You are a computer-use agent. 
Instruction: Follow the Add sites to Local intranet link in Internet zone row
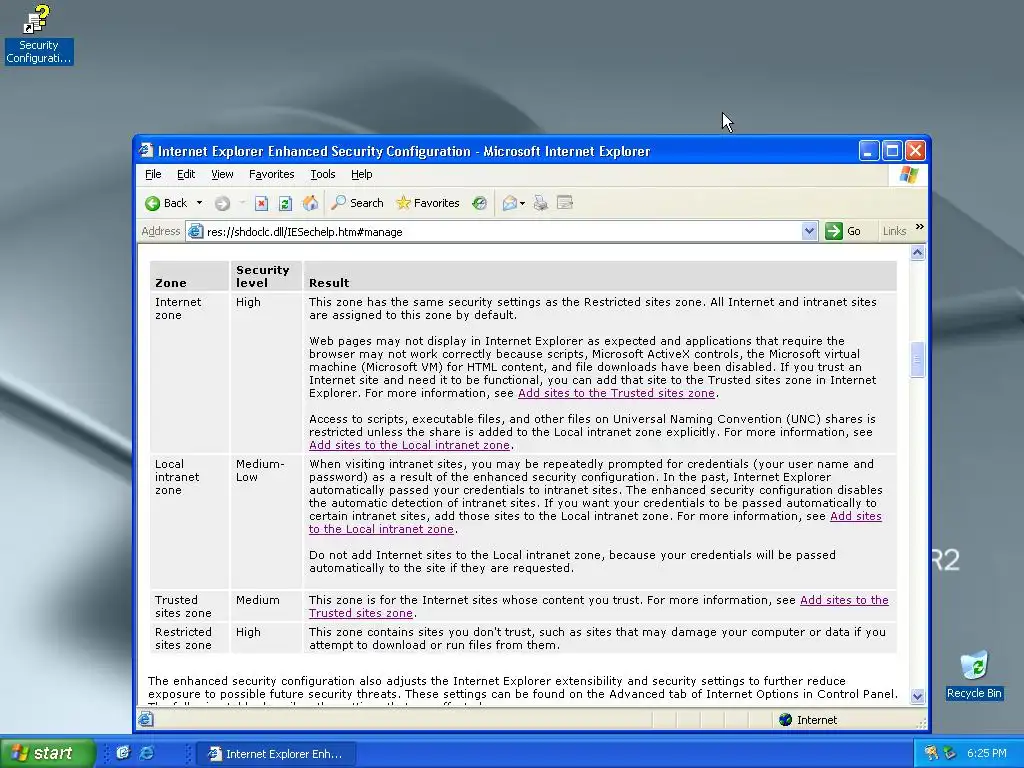click(409, 445)
